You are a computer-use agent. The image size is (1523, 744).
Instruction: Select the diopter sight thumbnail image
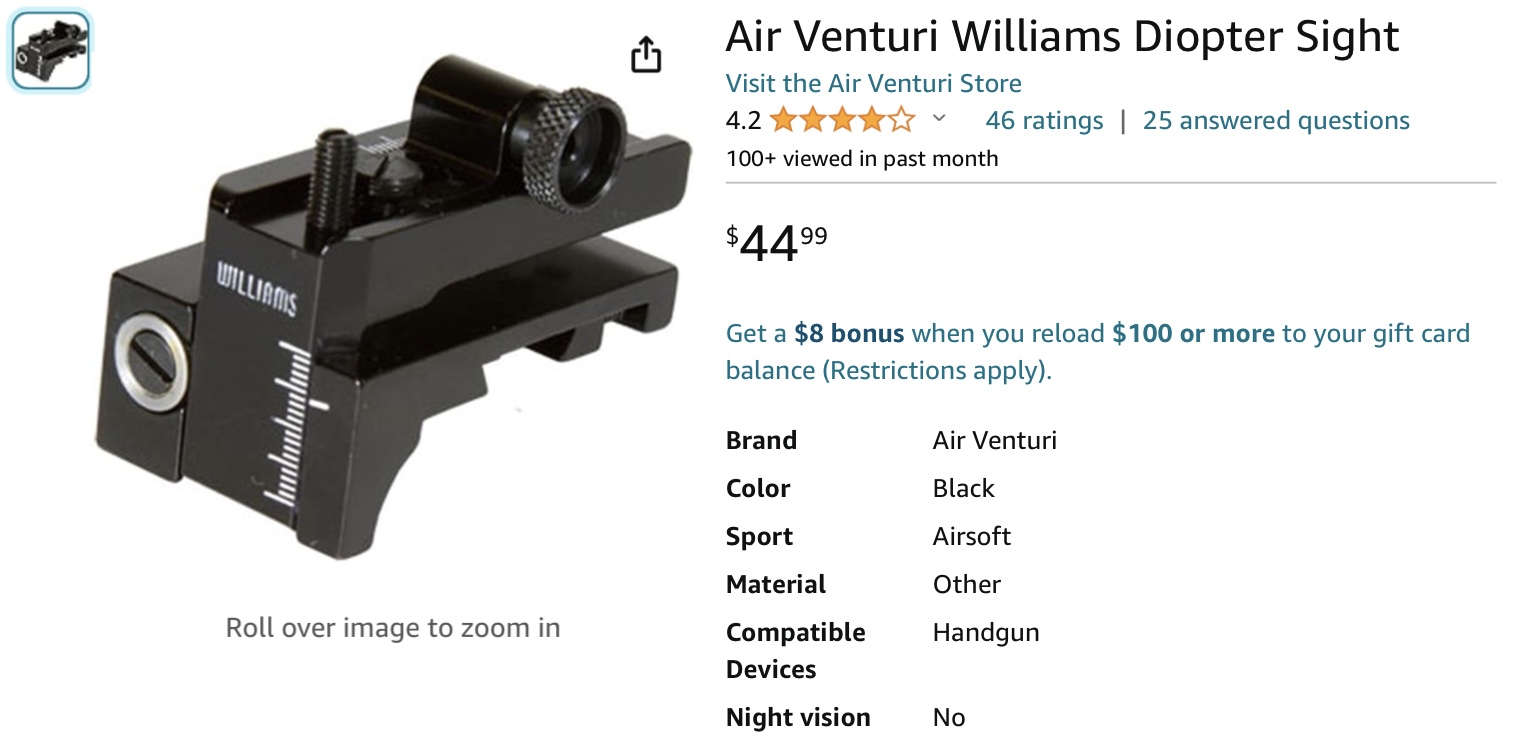(50, 50)
